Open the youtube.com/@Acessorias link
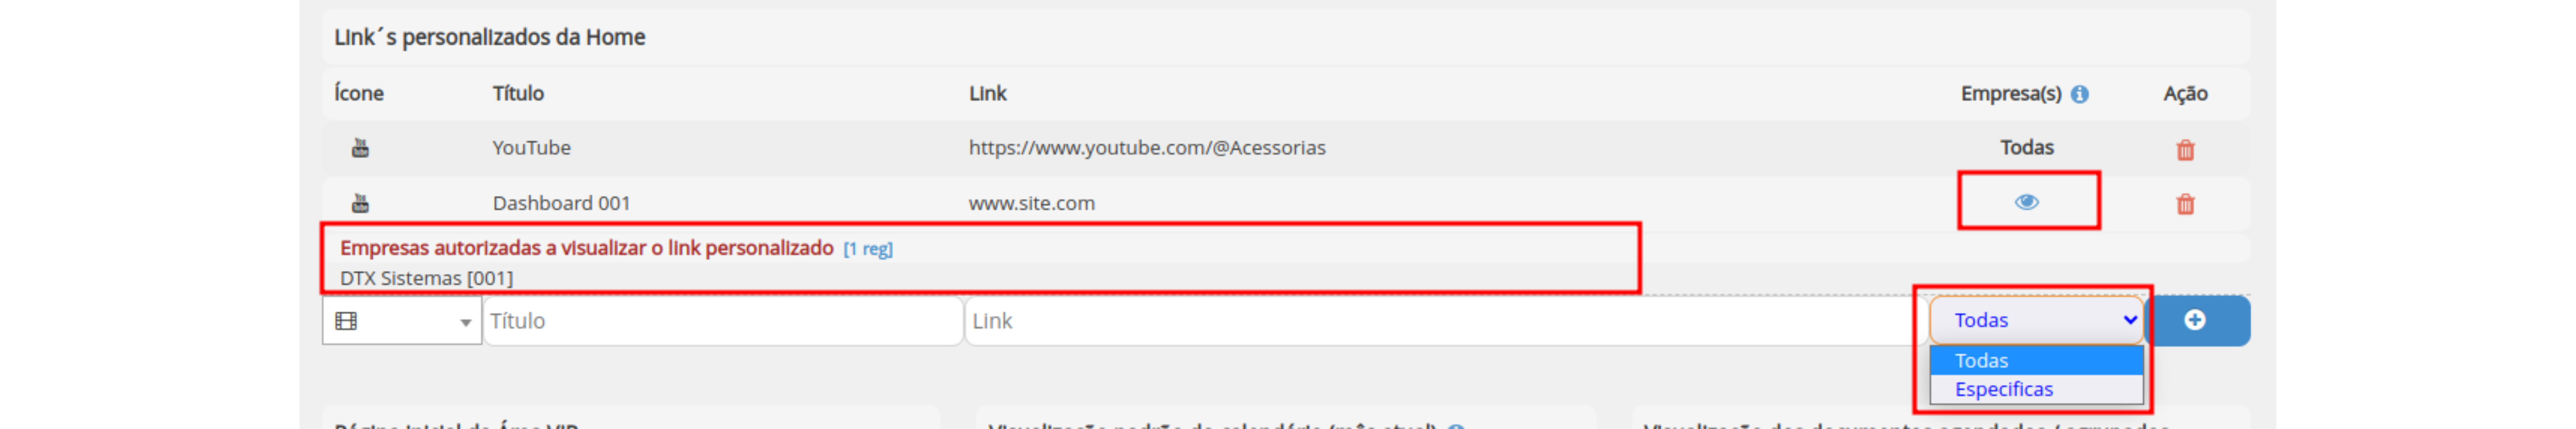 pos(1147,148)
